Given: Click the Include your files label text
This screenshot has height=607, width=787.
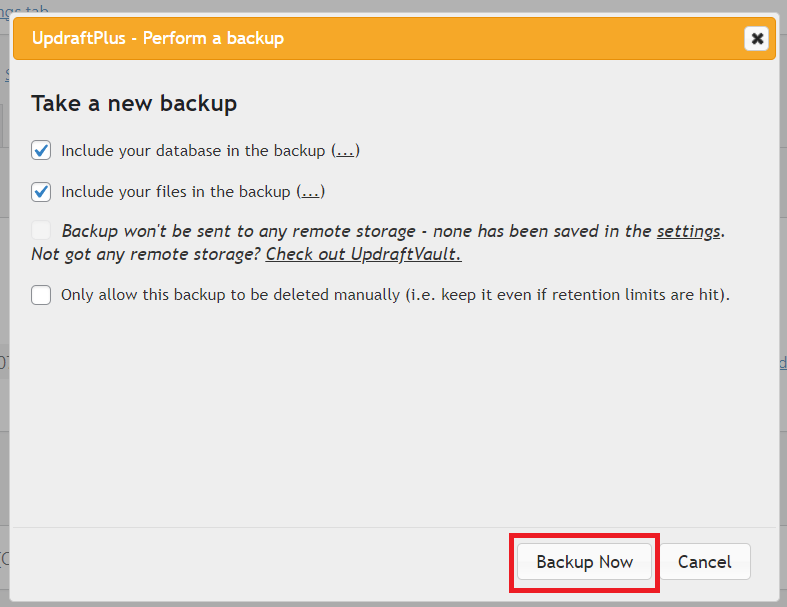Looking at the screenshot, I should tap(176, 191).
